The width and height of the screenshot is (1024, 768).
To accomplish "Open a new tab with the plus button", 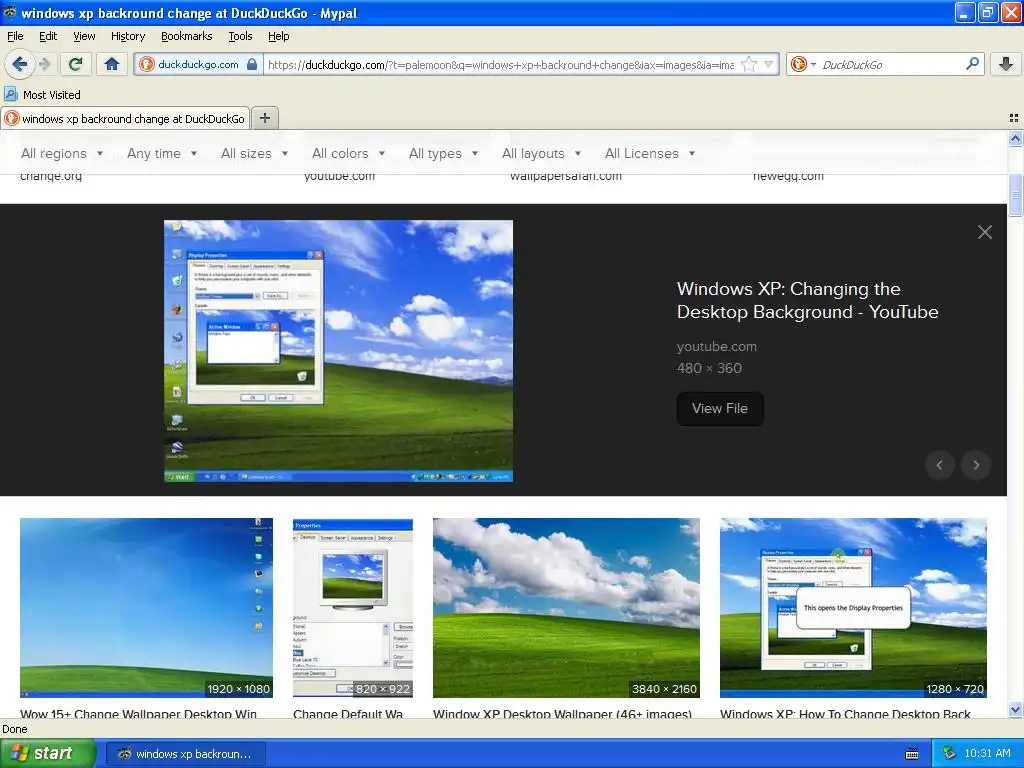I will [x=264, y=118].
